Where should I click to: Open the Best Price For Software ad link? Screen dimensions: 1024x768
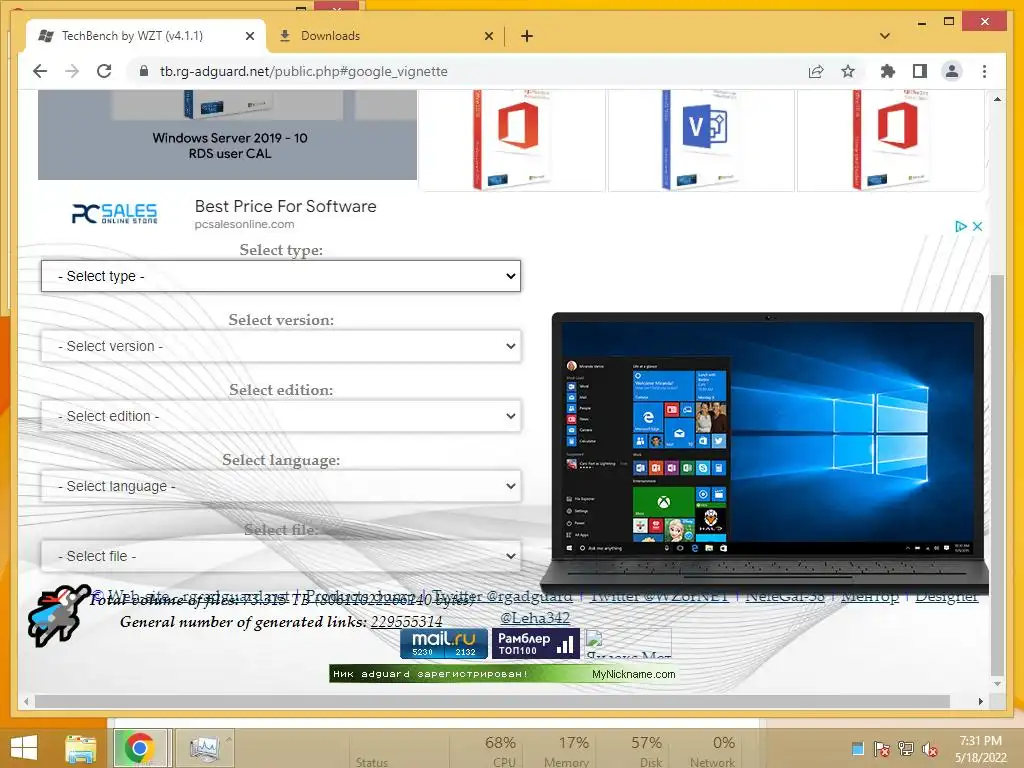tap(285, 206)
